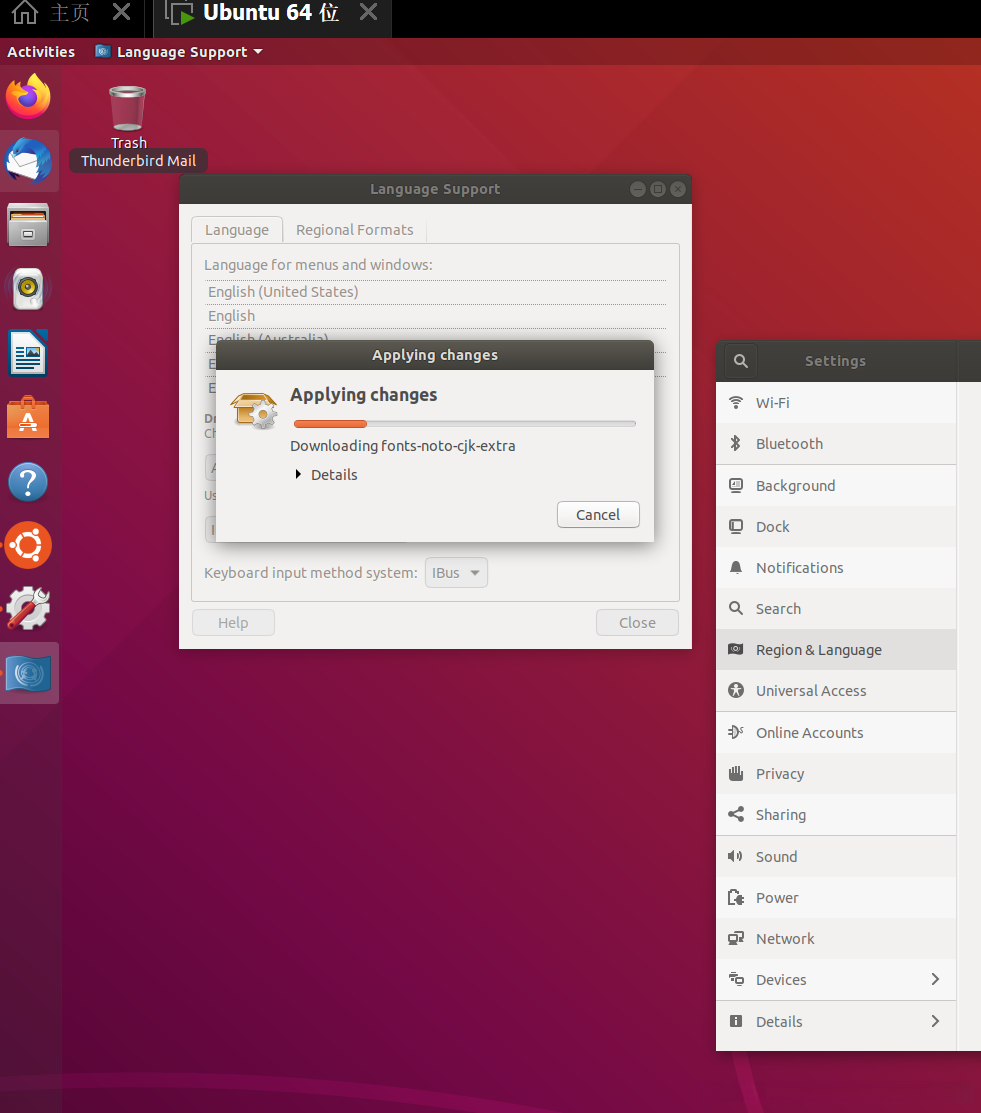Open the Activities overview
This screenshot has height=1113, width=981.
(40, 52)
